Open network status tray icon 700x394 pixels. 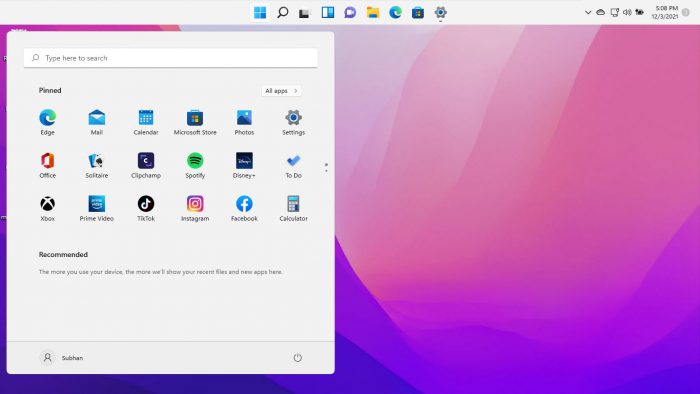click(614, 12)
